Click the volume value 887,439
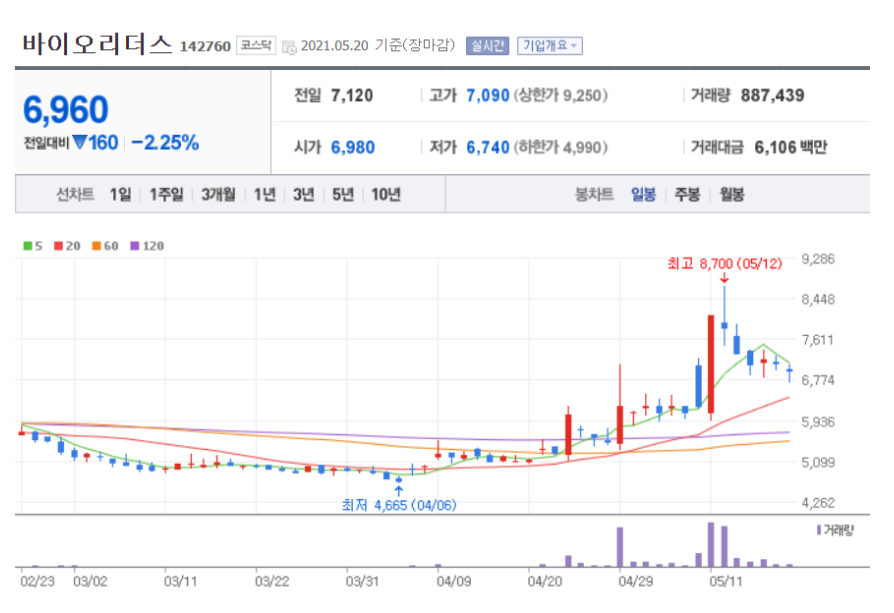Screen dimensions: 894x613 click(x=772, y=95)
